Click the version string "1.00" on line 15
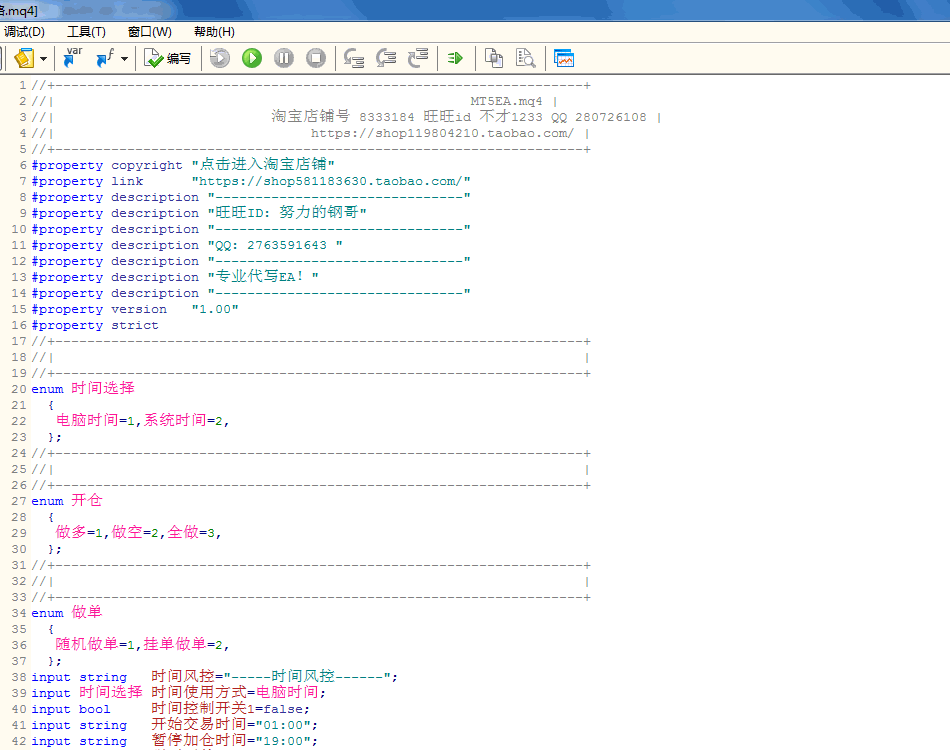Screen dimensions: 950x750 click(215, 309)
